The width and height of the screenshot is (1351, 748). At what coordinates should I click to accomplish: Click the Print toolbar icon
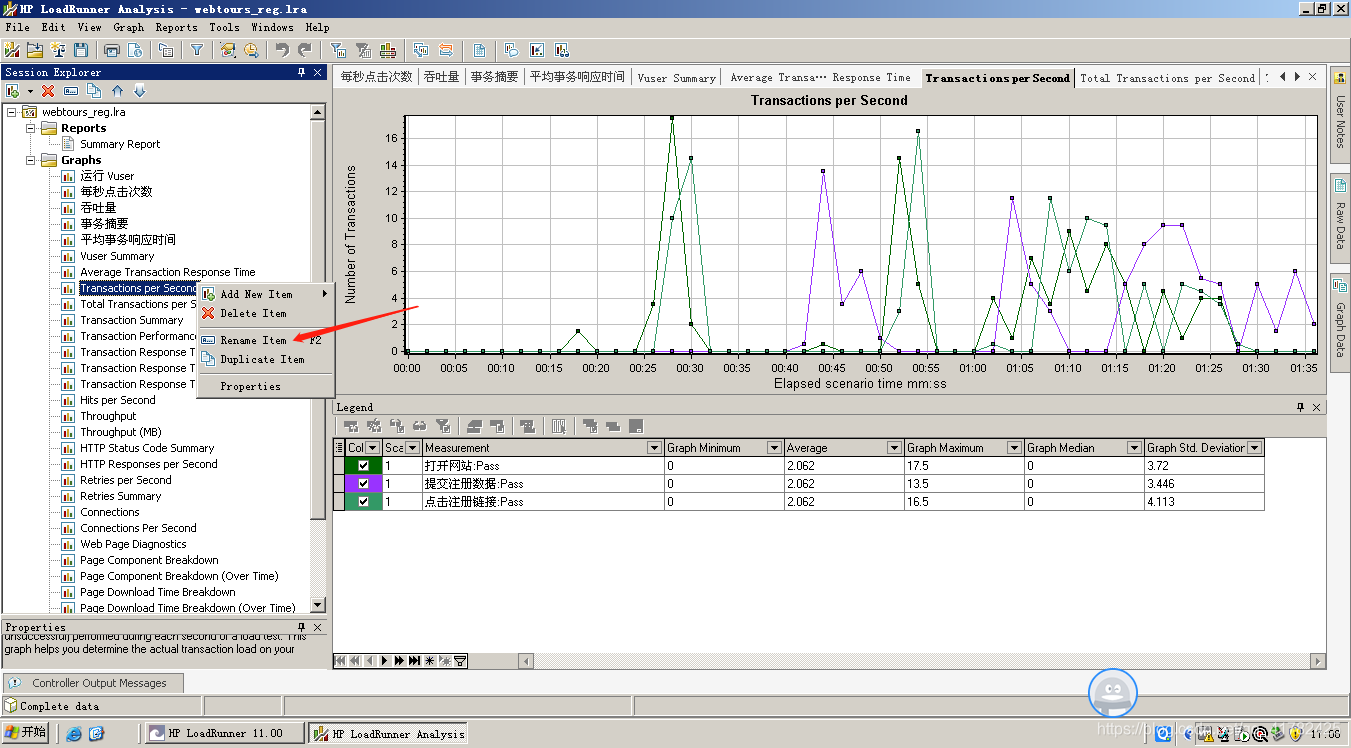coord(112,50)
